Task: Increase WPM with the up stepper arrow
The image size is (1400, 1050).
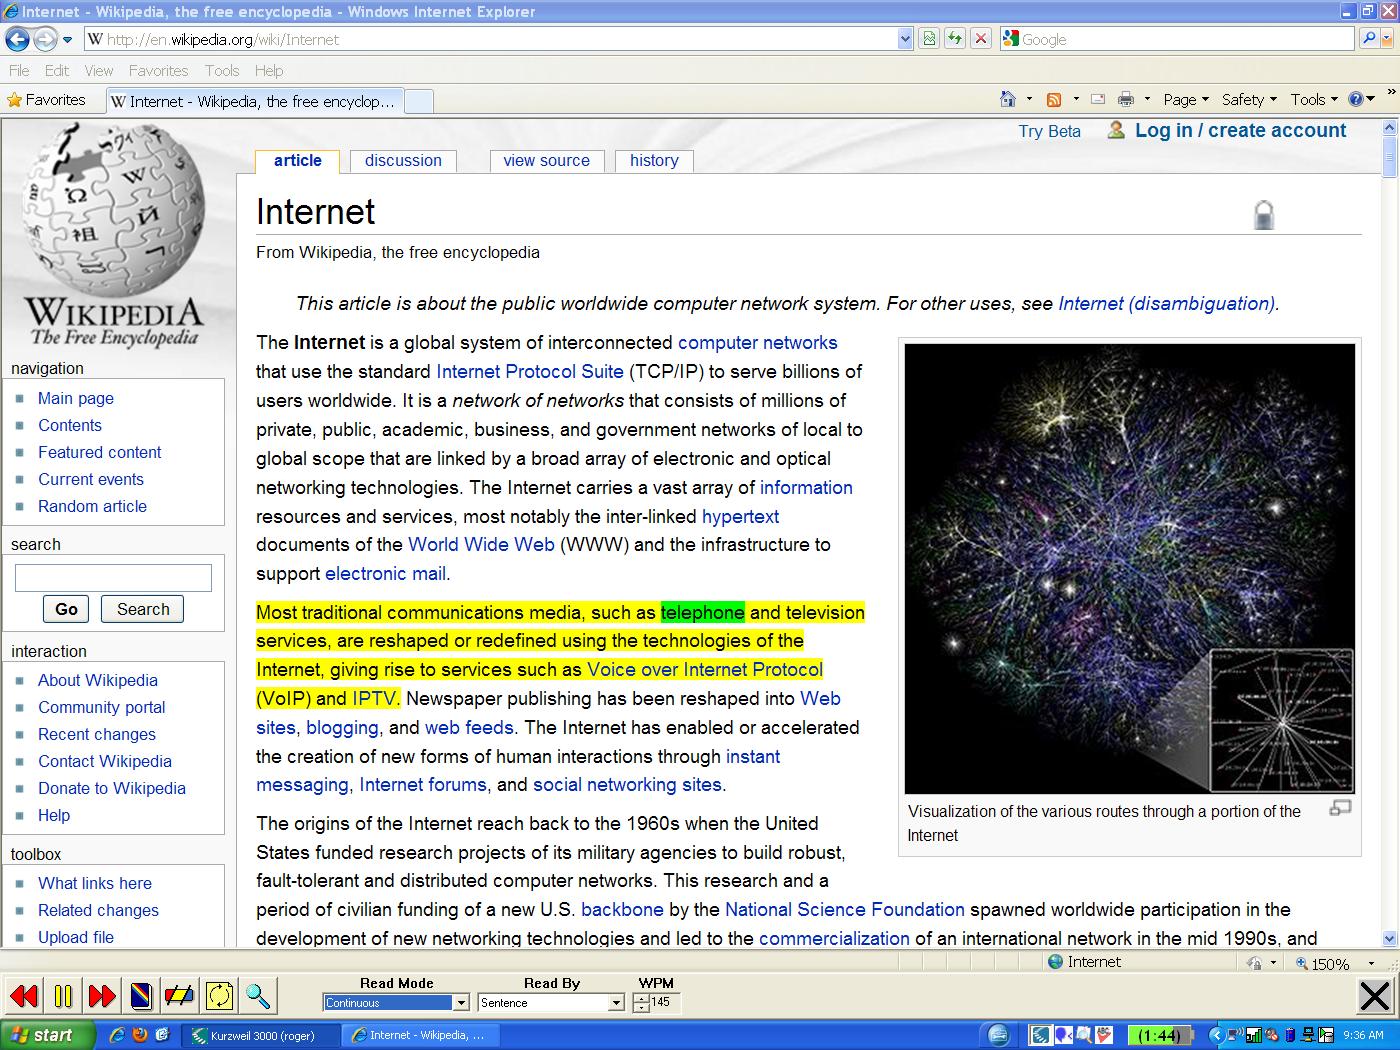Action: pyautogui.click(x=641, y=998)
